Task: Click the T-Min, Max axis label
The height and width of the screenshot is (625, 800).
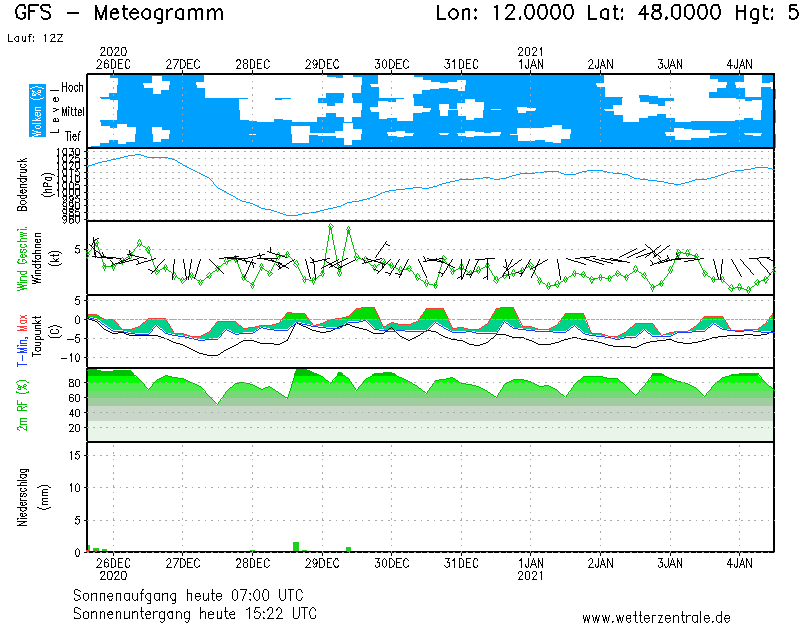Action: coord(22,340)
